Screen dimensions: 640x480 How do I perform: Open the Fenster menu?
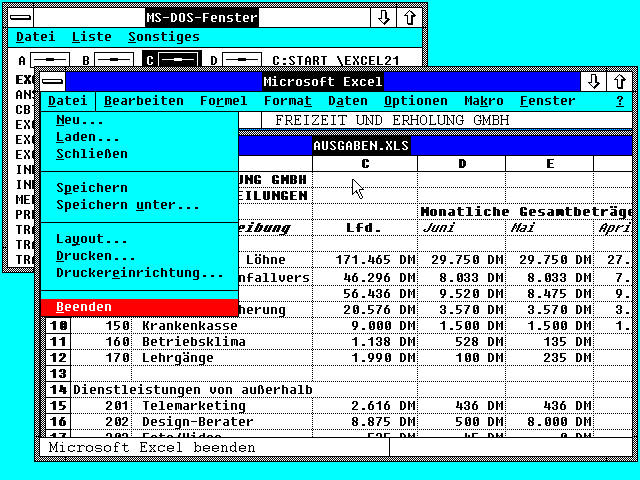click(x=547, y=101)
